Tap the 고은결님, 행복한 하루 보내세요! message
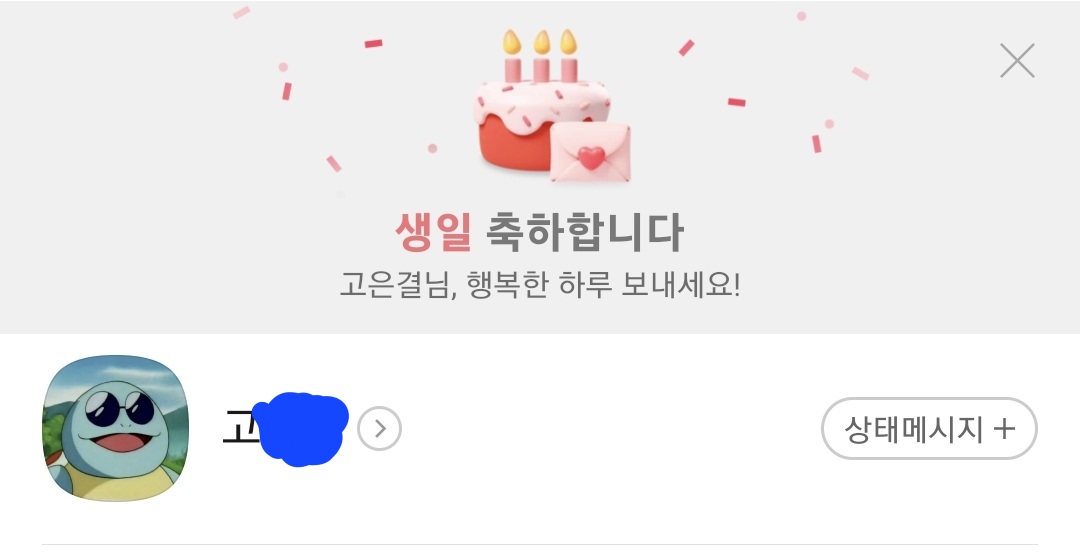The image size is (1080, 560). pos(540,284)
